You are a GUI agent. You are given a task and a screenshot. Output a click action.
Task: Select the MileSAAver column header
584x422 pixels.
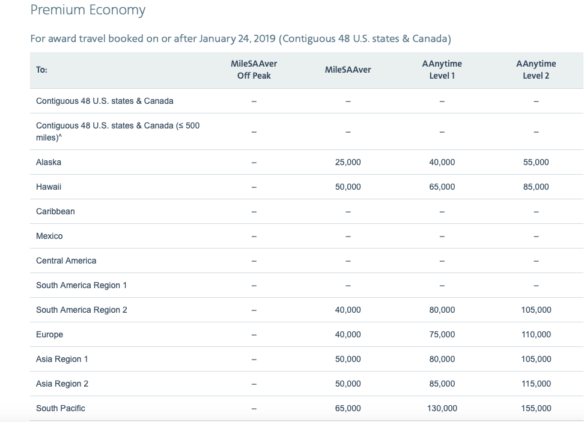[x=348, y=70]
